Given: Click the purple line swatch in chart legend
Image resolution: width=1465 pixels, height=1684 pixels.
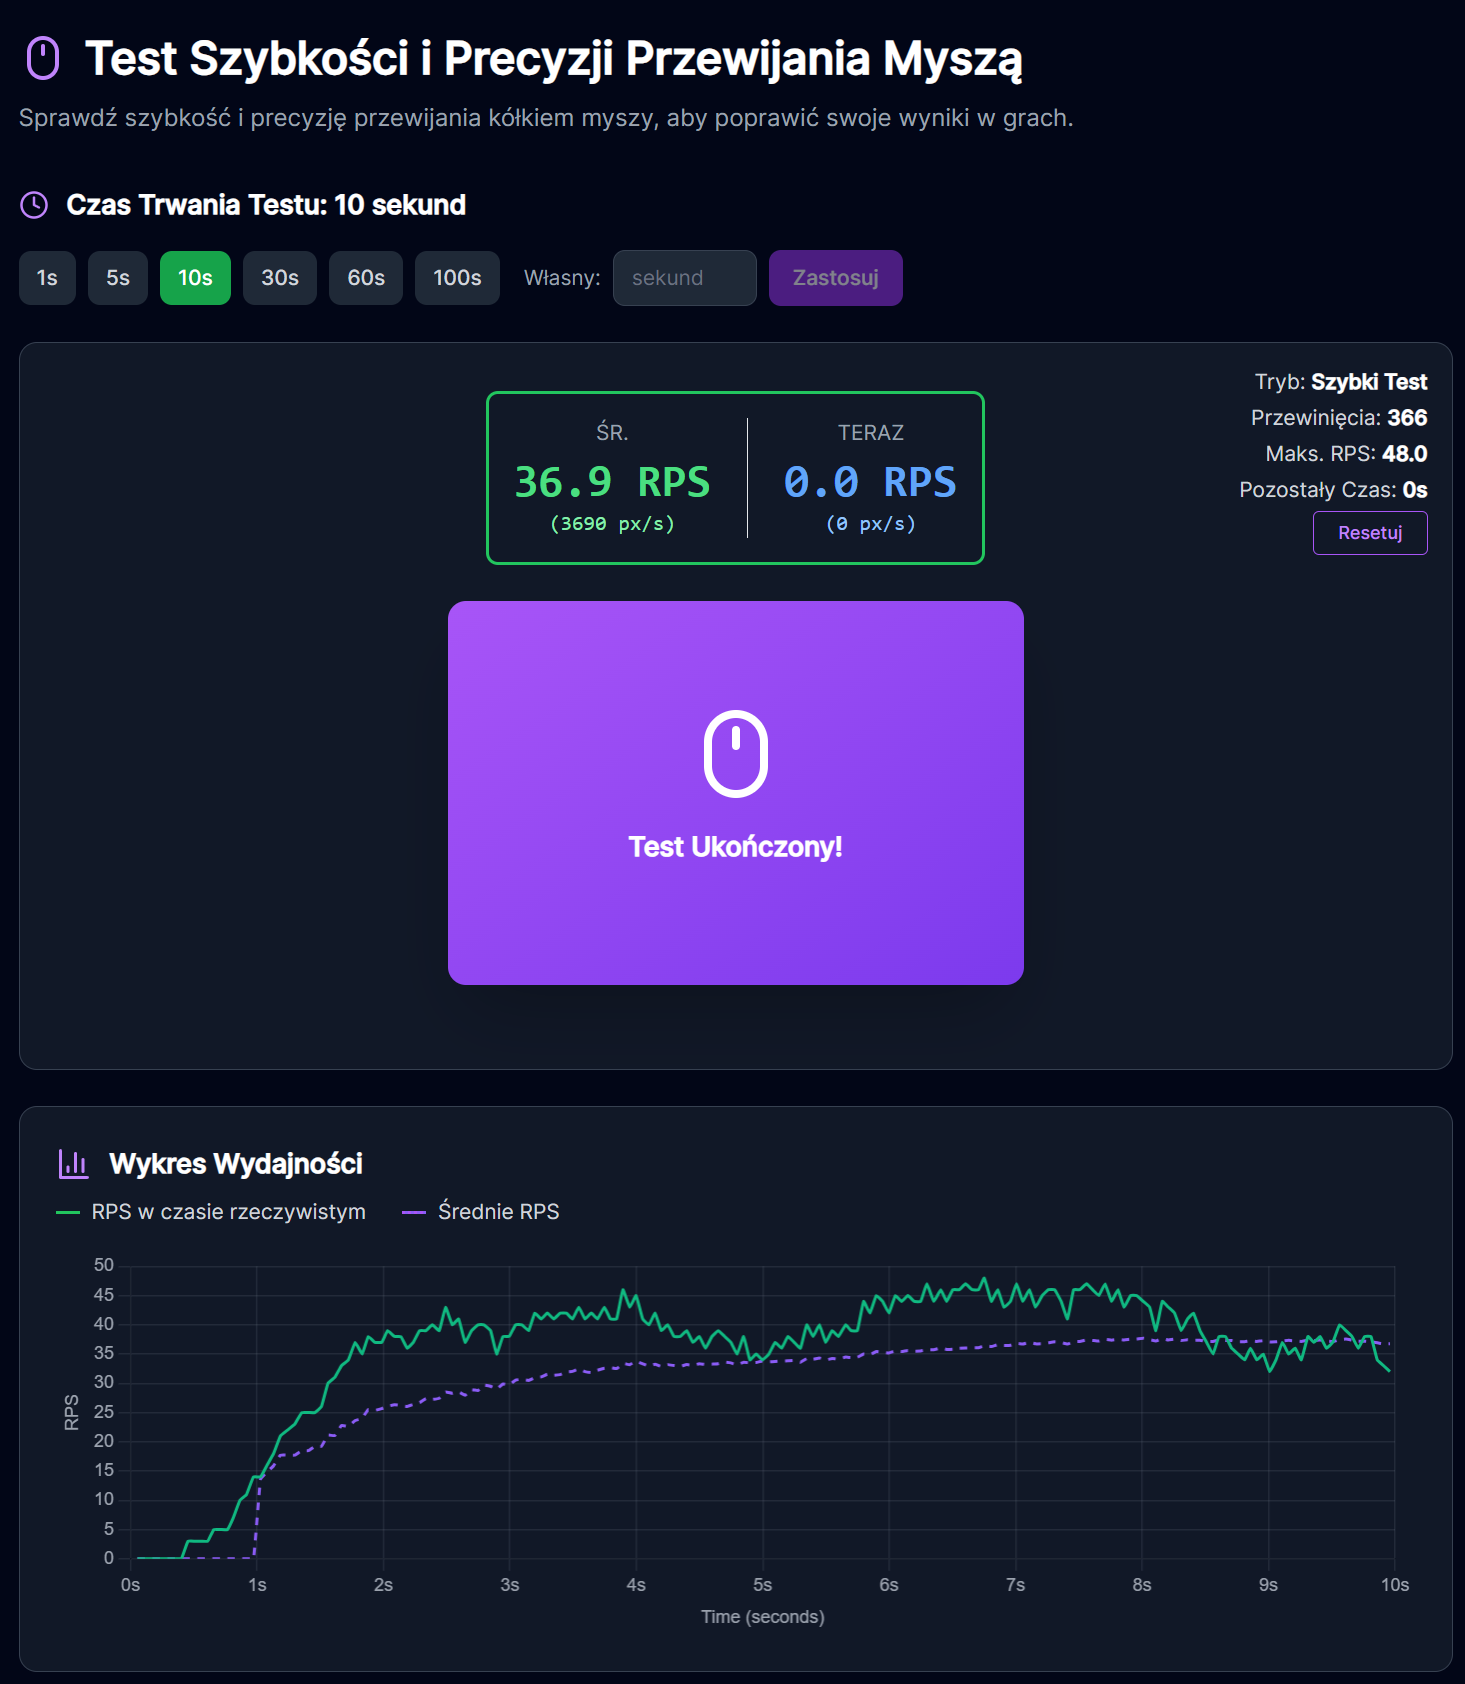Looking at the screenshot, I should tap(413, 1212).
